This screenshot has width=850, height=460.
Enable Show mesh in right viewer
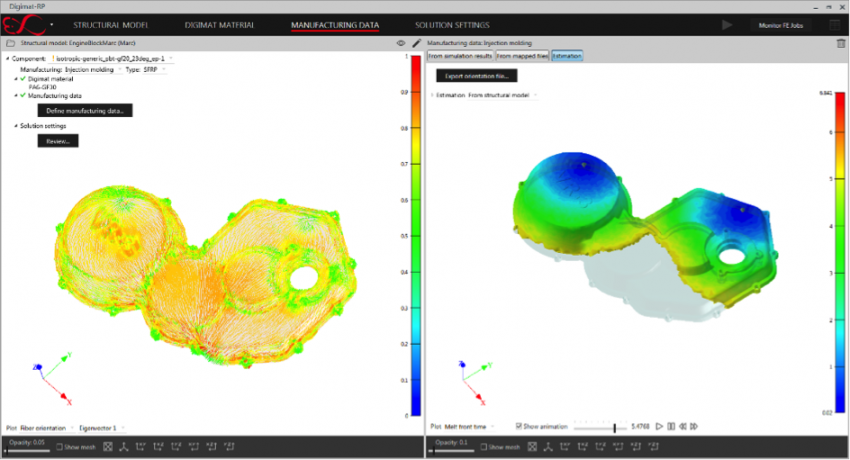click(x=484, y=447)
